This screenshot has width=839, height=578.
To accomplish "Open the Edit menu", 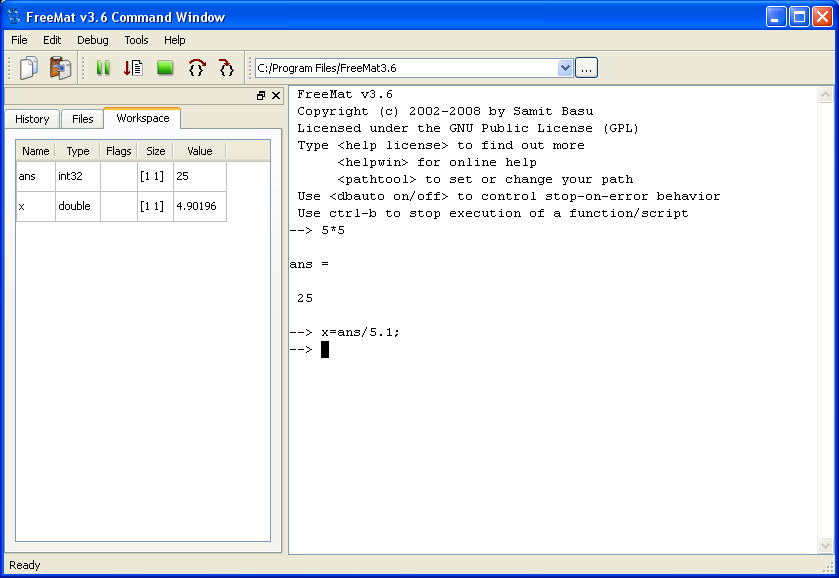I will pos(52,40).
